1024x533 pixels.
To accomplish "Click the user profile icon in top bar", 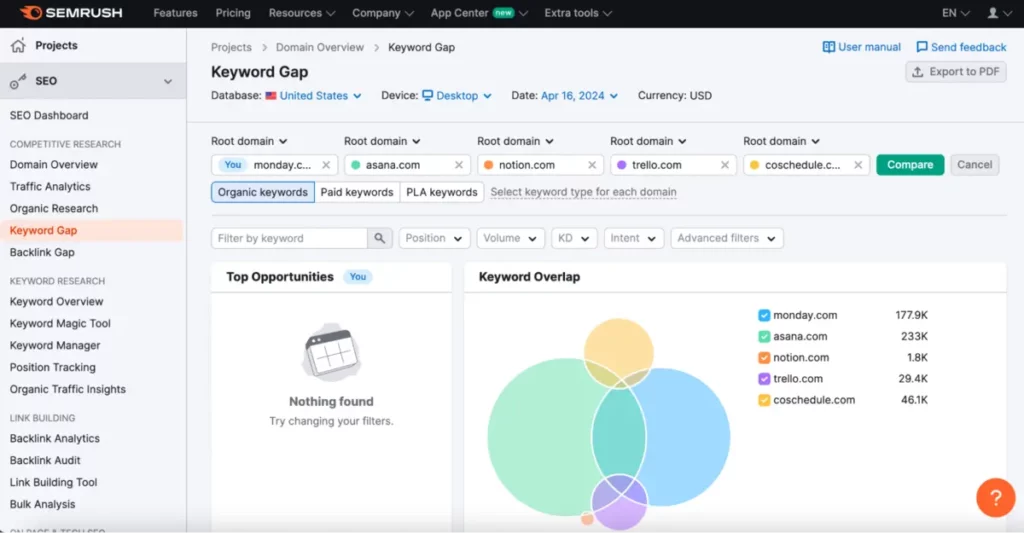I will (x=992, y=13).
